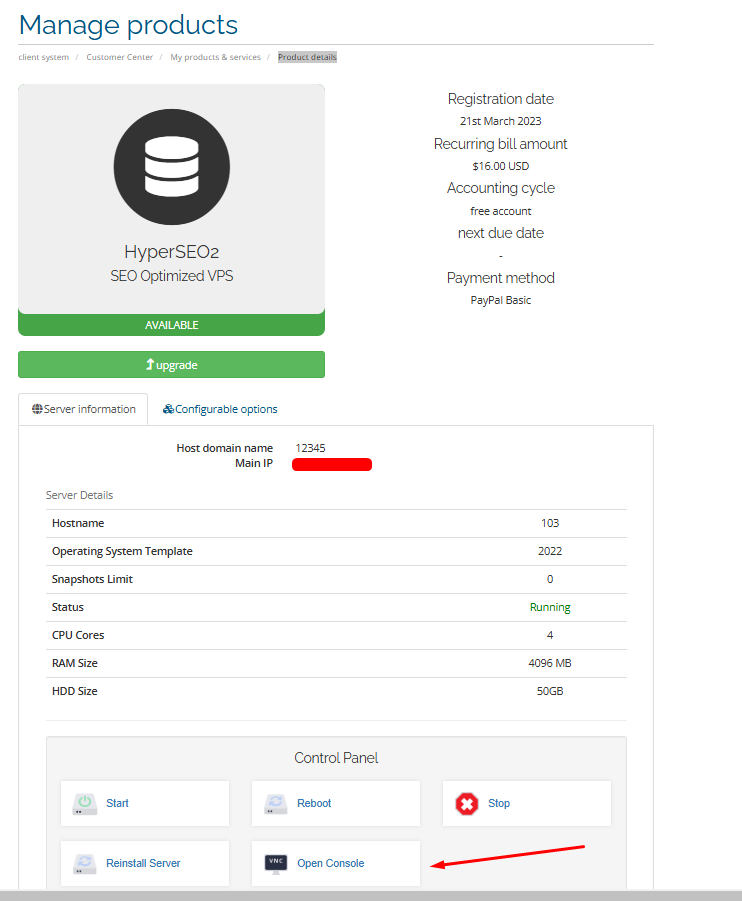The height and width of the screenshot is (901, 742).
Task: Click the free account value
Action: [x=501, y=211]
